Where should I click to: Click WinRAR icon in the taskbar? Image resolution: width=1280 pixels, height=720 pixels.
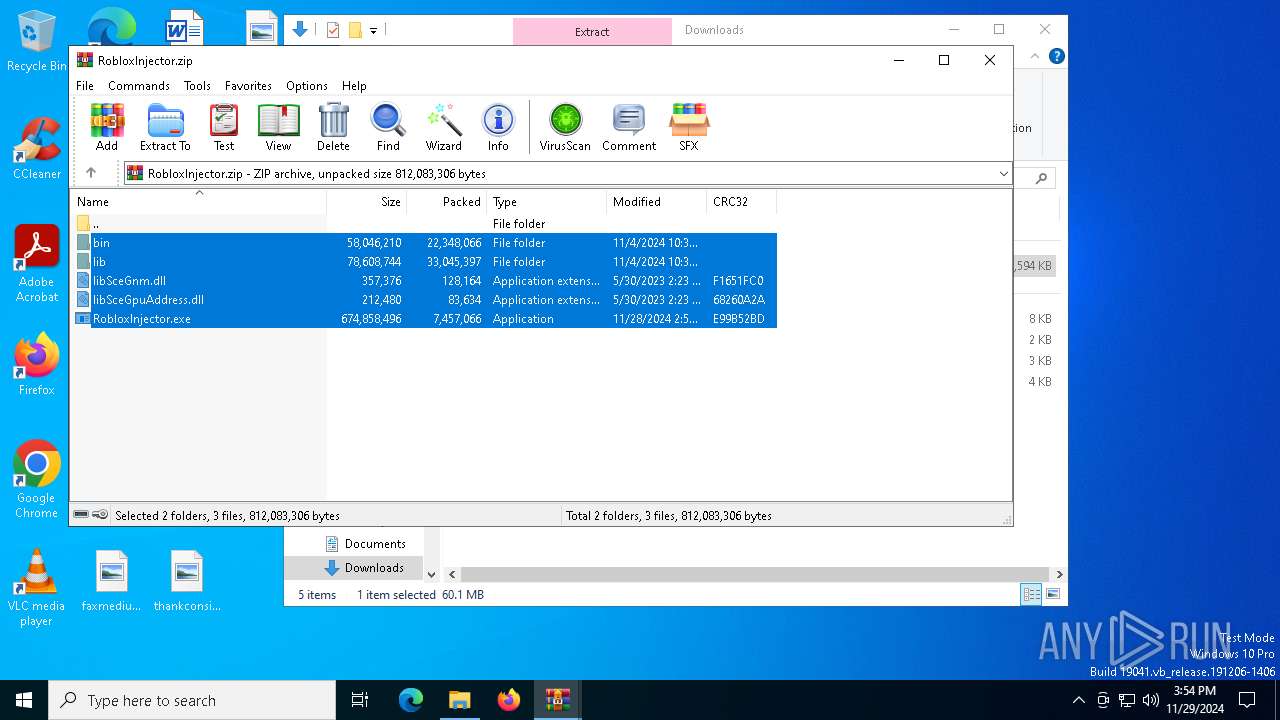pos(557,700)
